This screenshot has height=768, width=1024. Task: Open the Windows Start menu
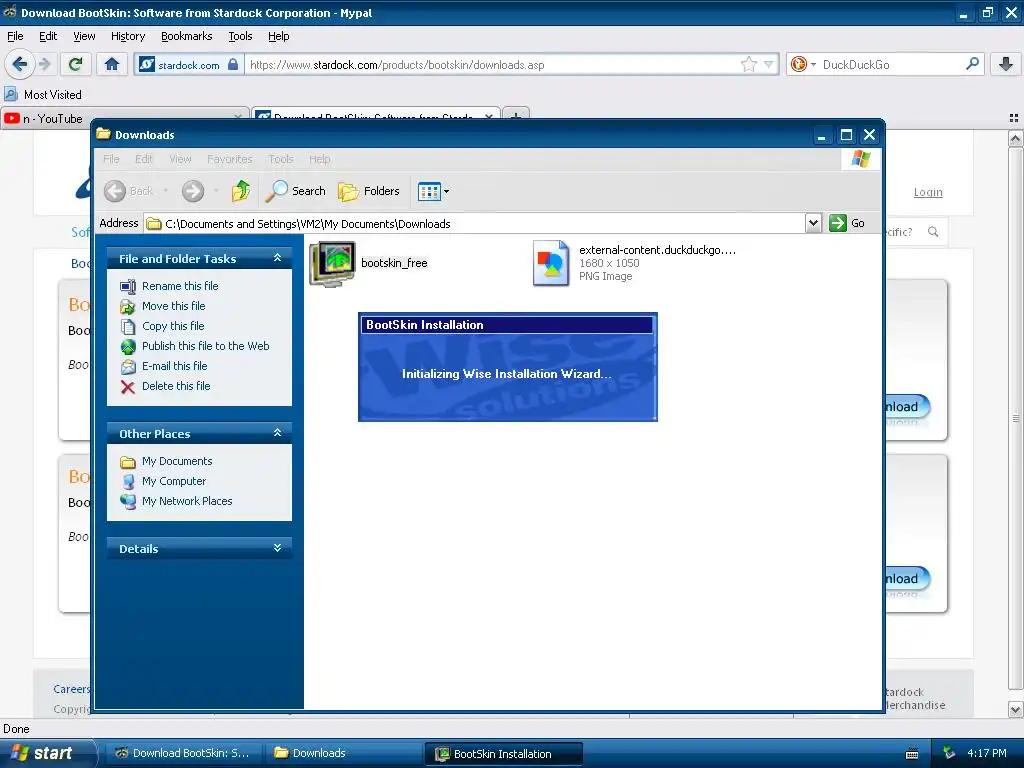click(47, 753)
